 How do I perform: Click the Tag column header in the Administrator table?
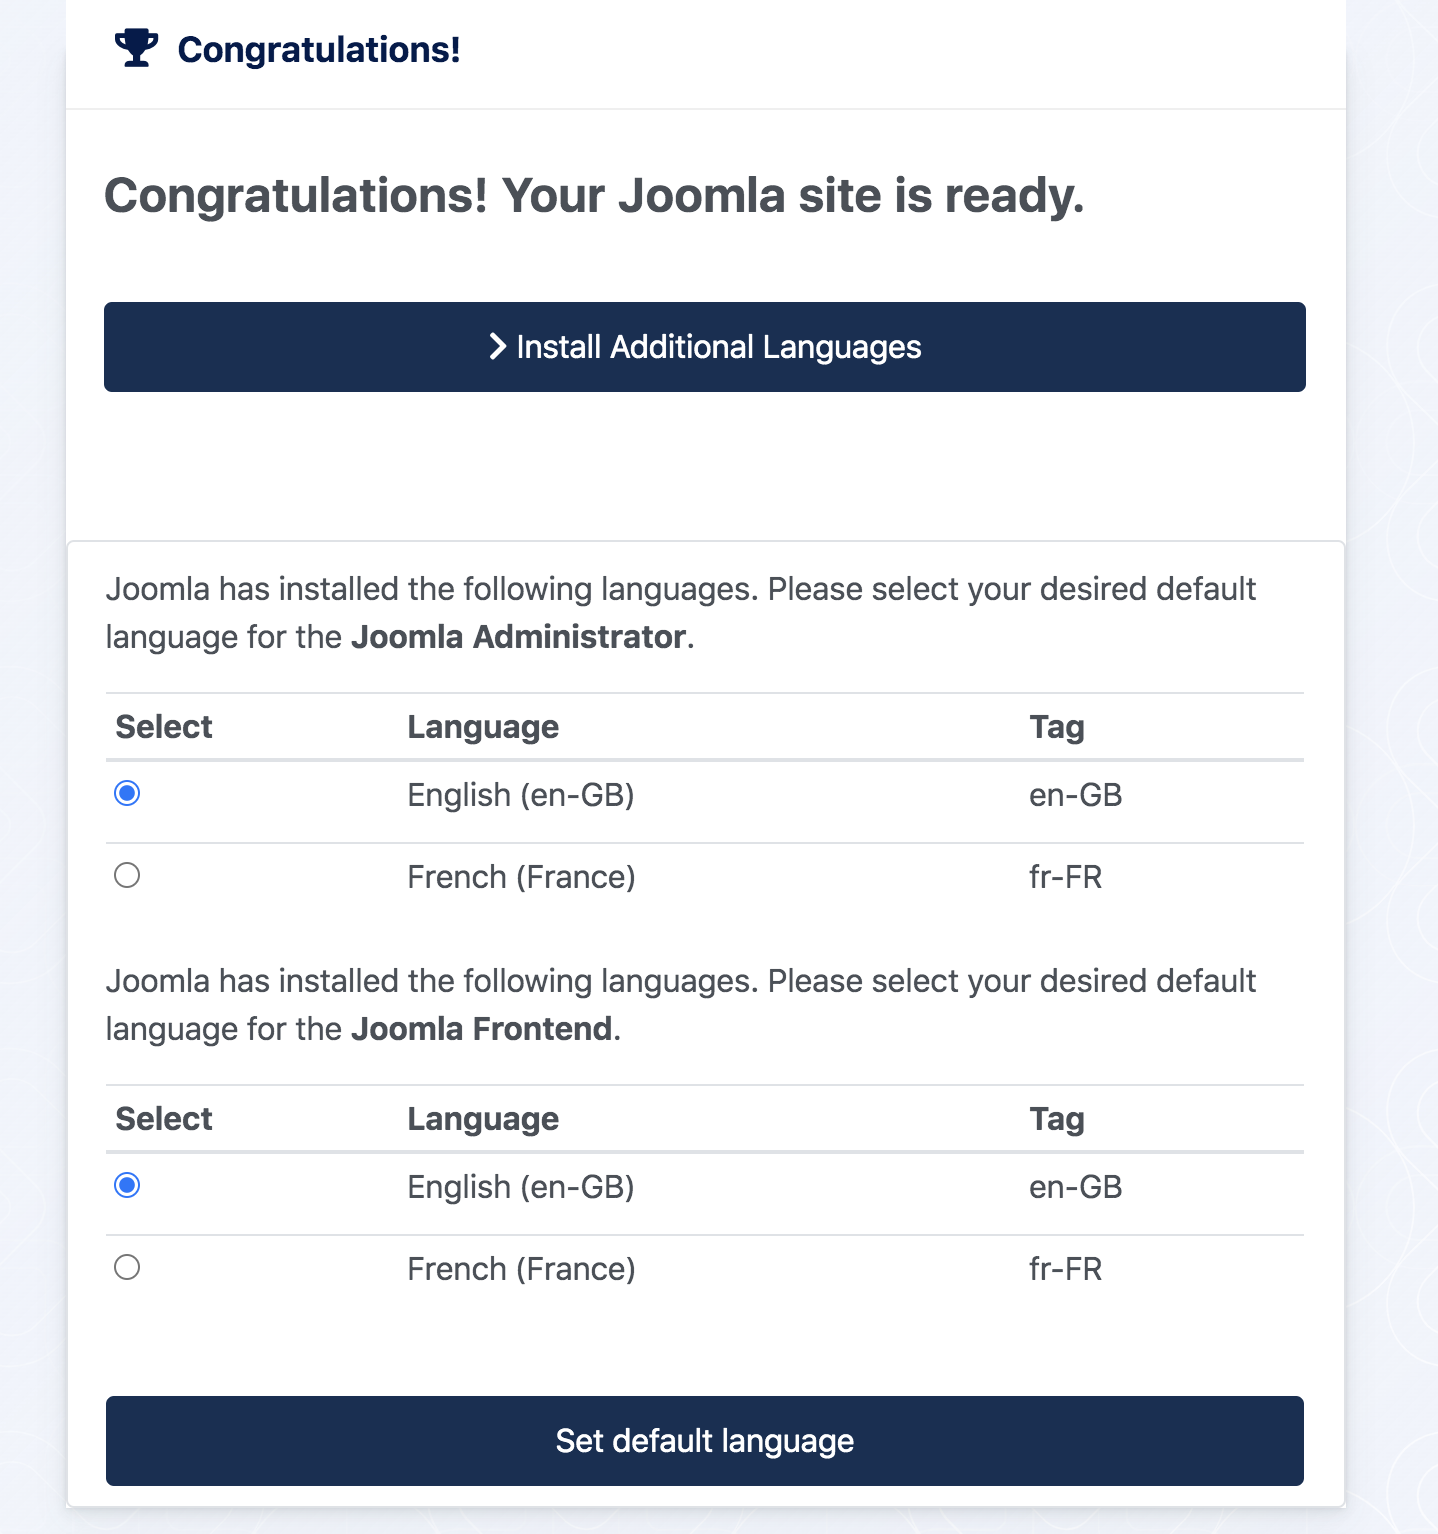[x=1057, y=727]
